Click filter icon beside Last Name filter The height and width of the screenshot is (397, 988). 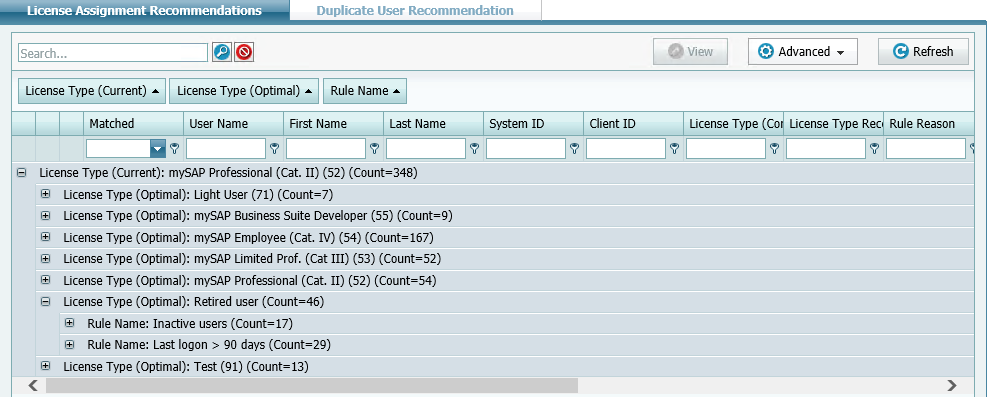click(474, 149)
